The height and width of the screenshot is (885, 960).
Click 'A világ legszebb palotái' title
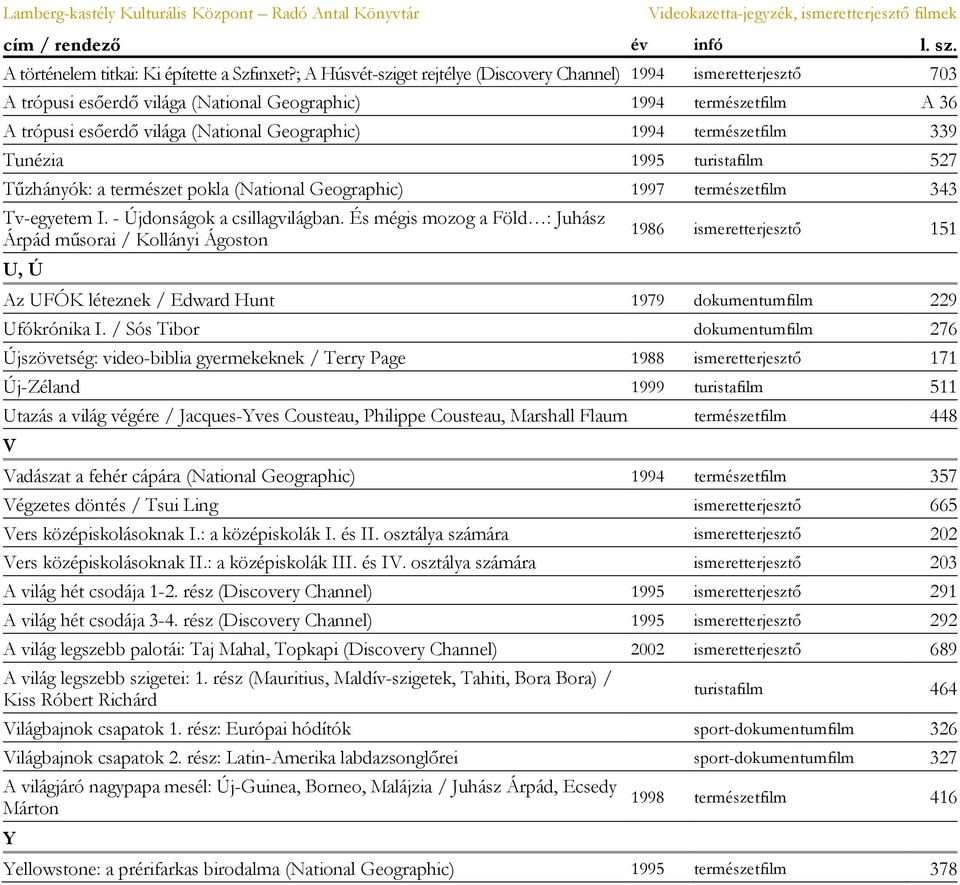click(94, 649)
